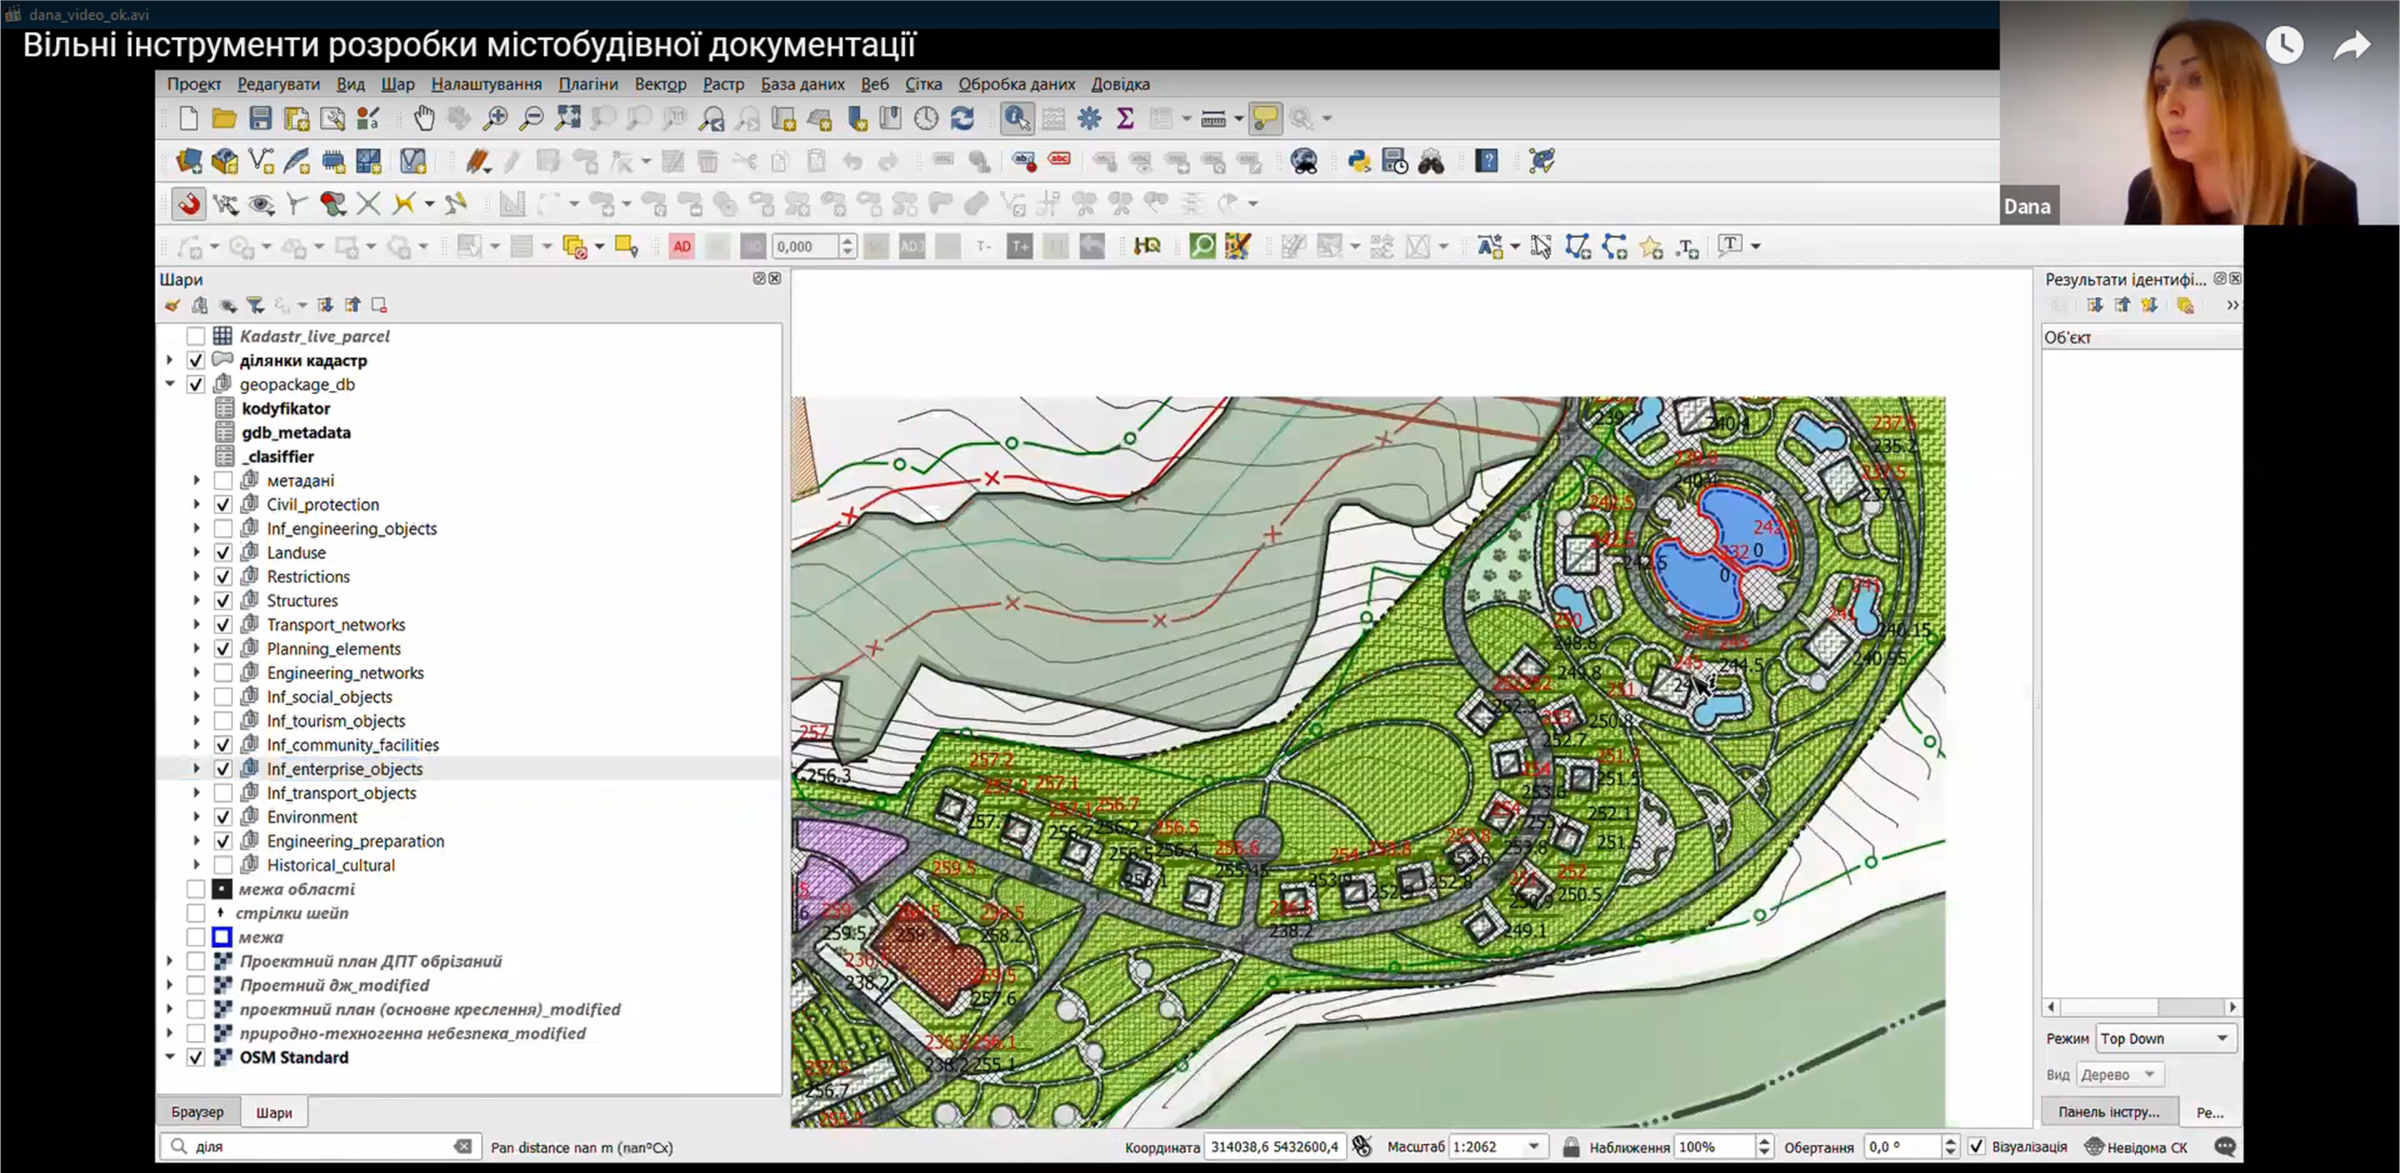Uncheck the Landuse layer group checkbox
This screenshot has height=1173, width=2400.
pos(223,553)
